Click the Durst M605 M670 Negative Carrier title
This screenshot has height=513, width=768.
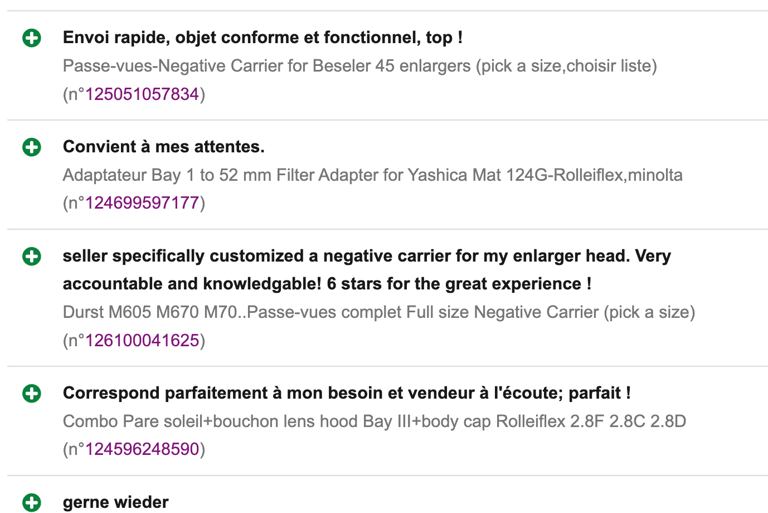[x=379, y=312]
